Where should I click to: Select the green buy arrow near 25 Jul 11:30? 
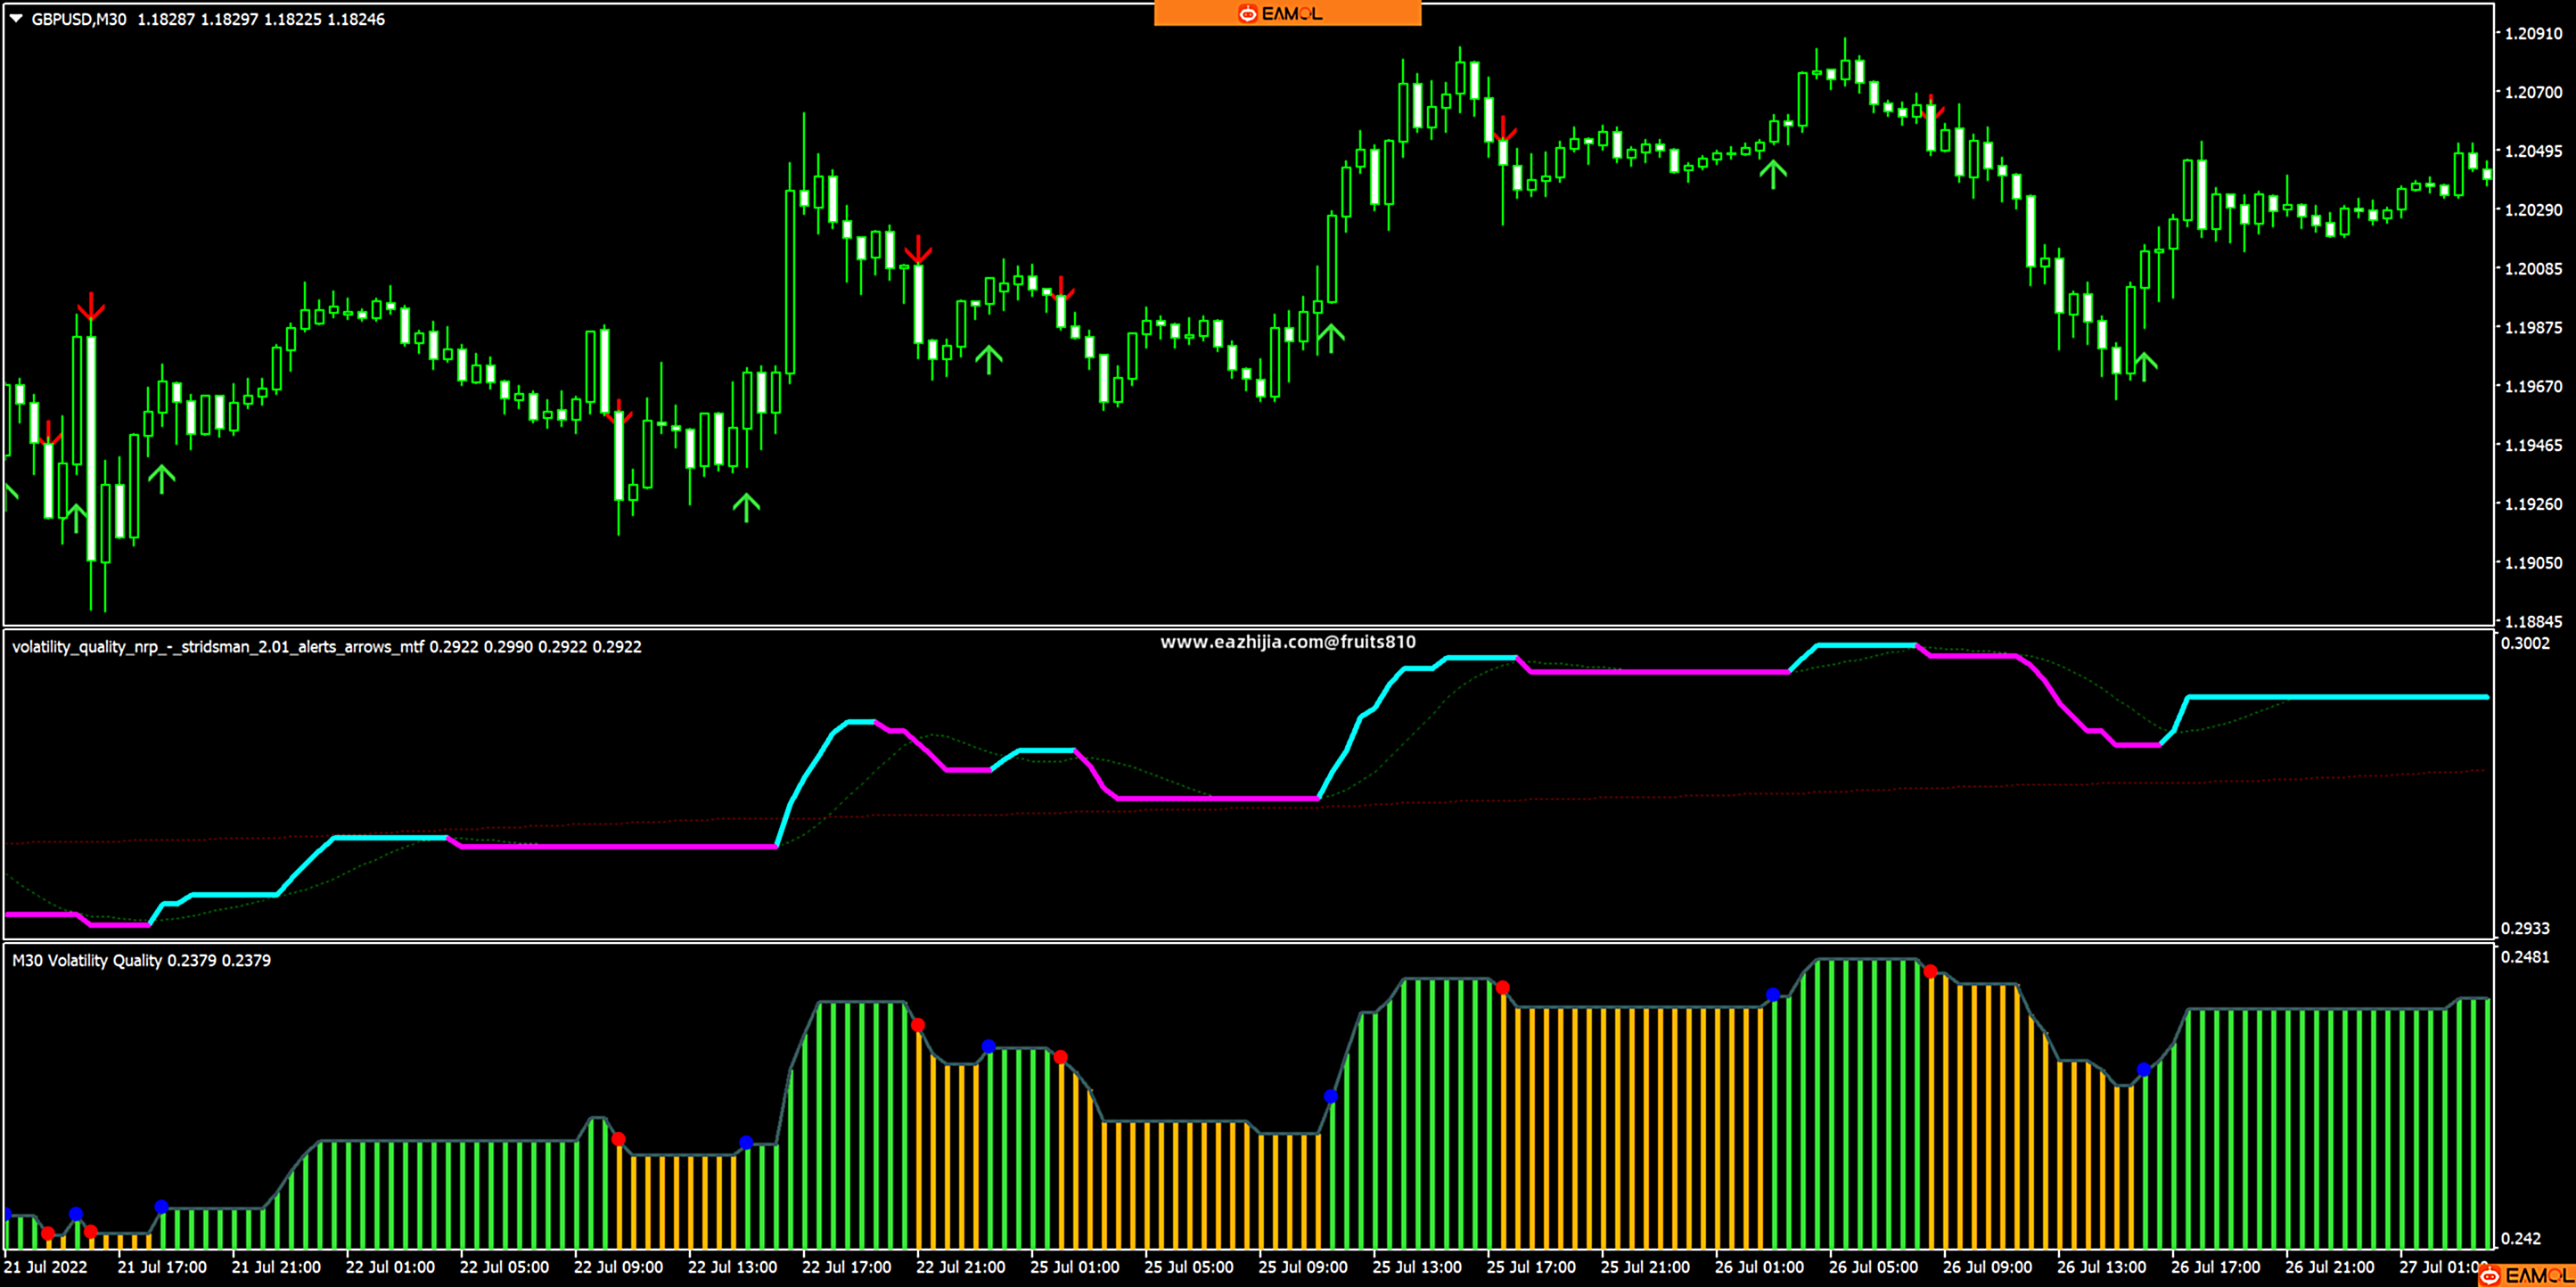click(x=1331, y=337)
